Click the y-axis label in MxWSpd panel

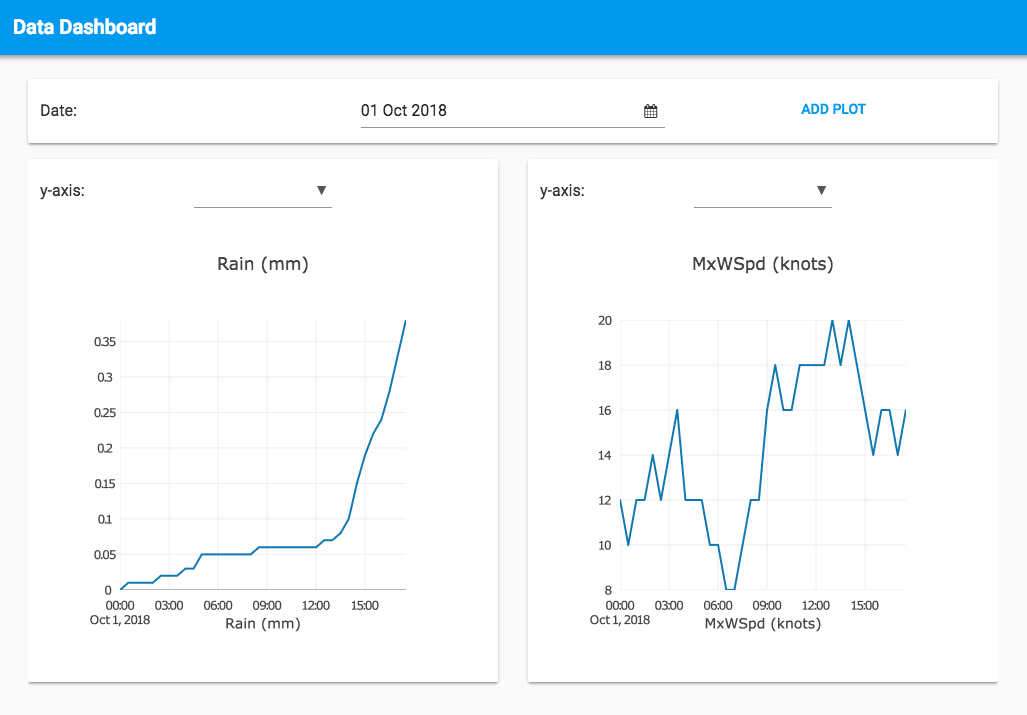coord(562,190)
